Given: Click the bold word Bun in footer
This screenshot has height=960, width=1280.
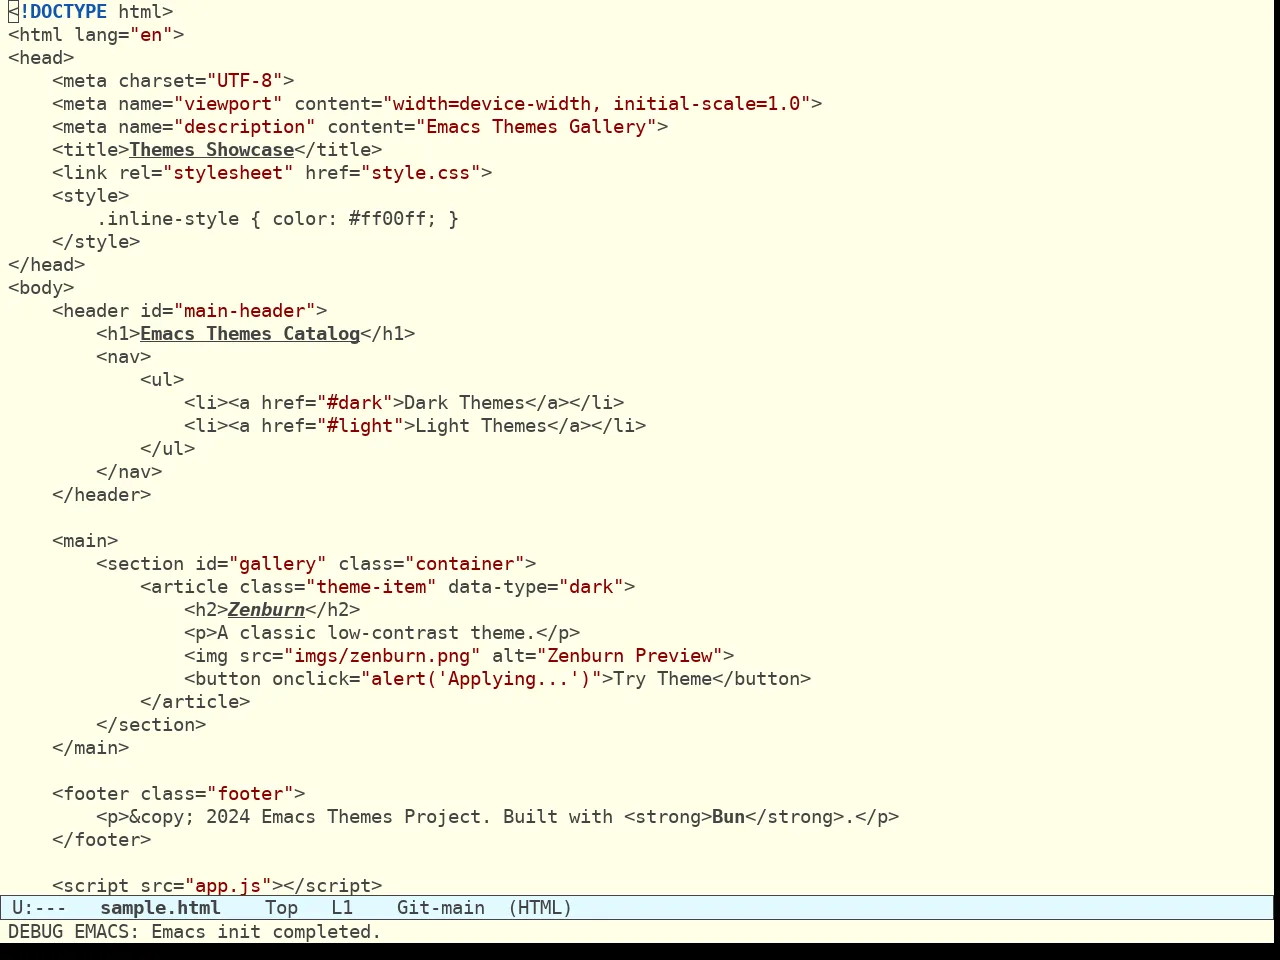Looking at the screenshot, I should point(728,817).
